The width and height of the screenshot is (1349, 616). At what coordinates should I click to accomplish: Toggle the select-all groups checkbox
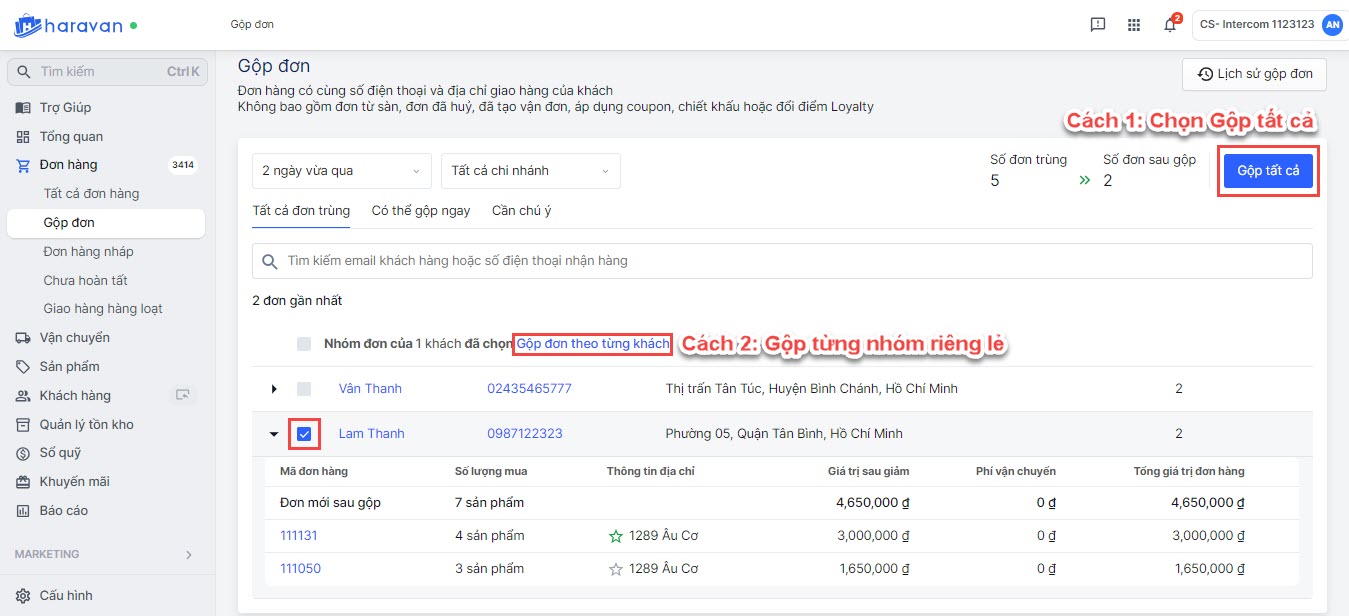[304, 344]
